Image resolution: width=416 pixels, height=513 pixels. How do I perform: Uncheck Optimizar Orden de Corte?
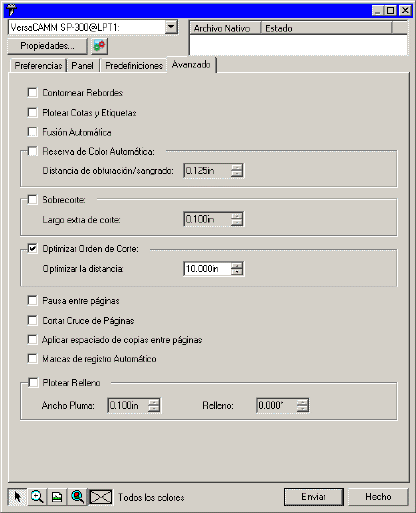[32, 249]
